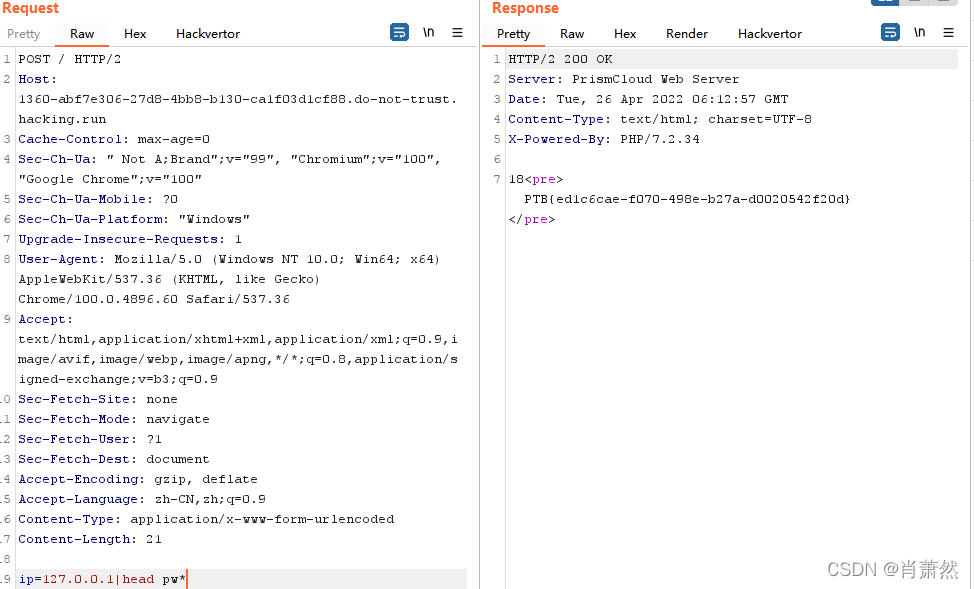The height and width of the screenshot is (589, 974).
Task: Click the 'Sec-Fetch-User: ?1' header
Action: click(89, 439)
